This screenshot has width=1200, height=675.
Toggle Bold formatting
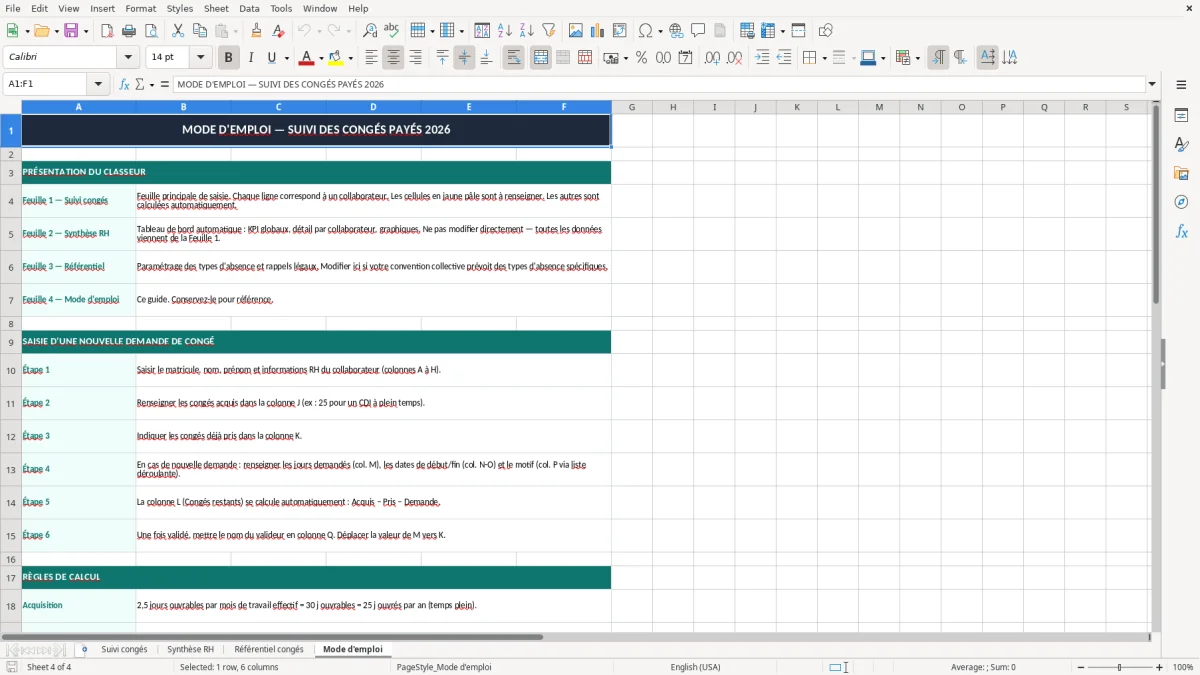pos(228,58)
